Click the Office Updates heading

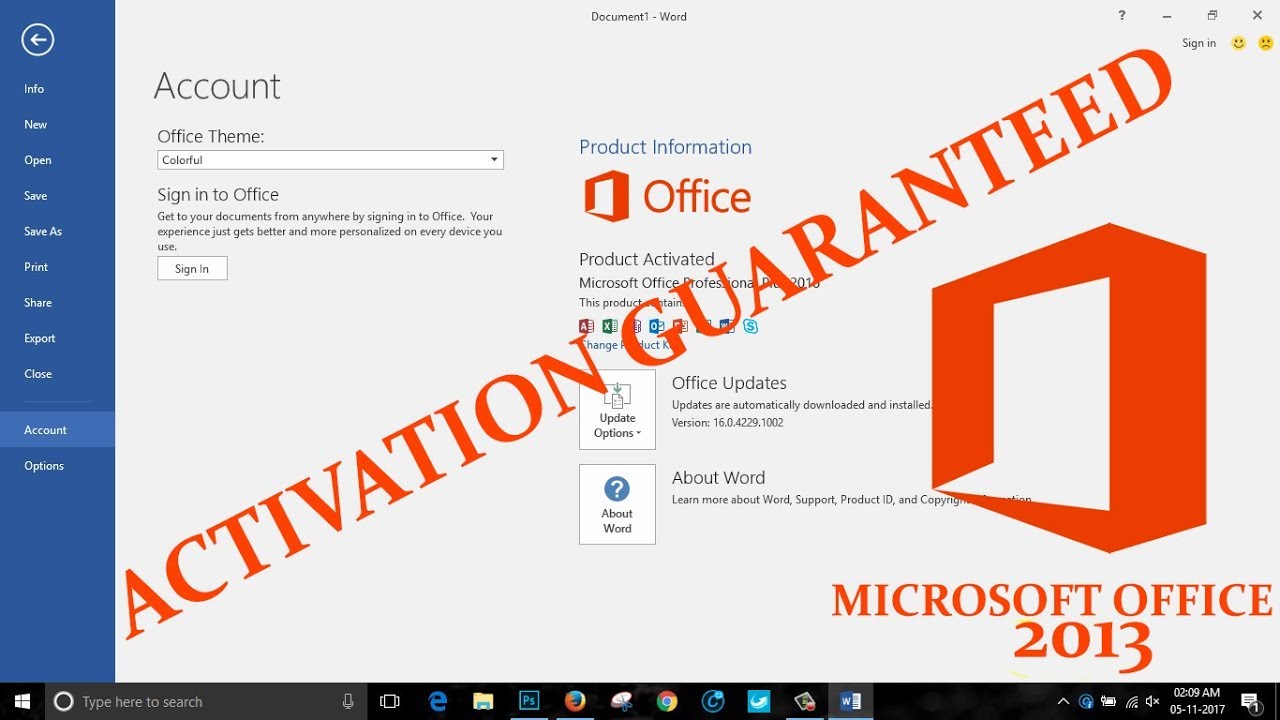click(729, 383)
